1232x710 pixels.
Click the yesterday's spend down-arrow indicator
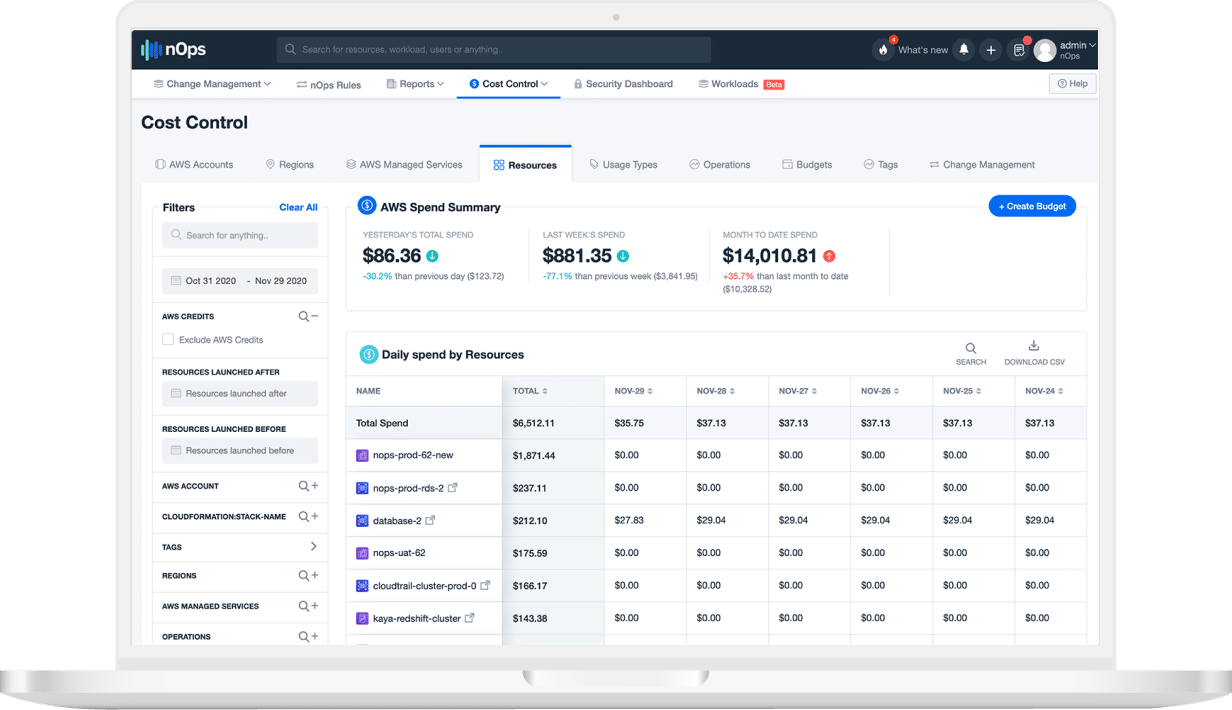pos(432,256)
